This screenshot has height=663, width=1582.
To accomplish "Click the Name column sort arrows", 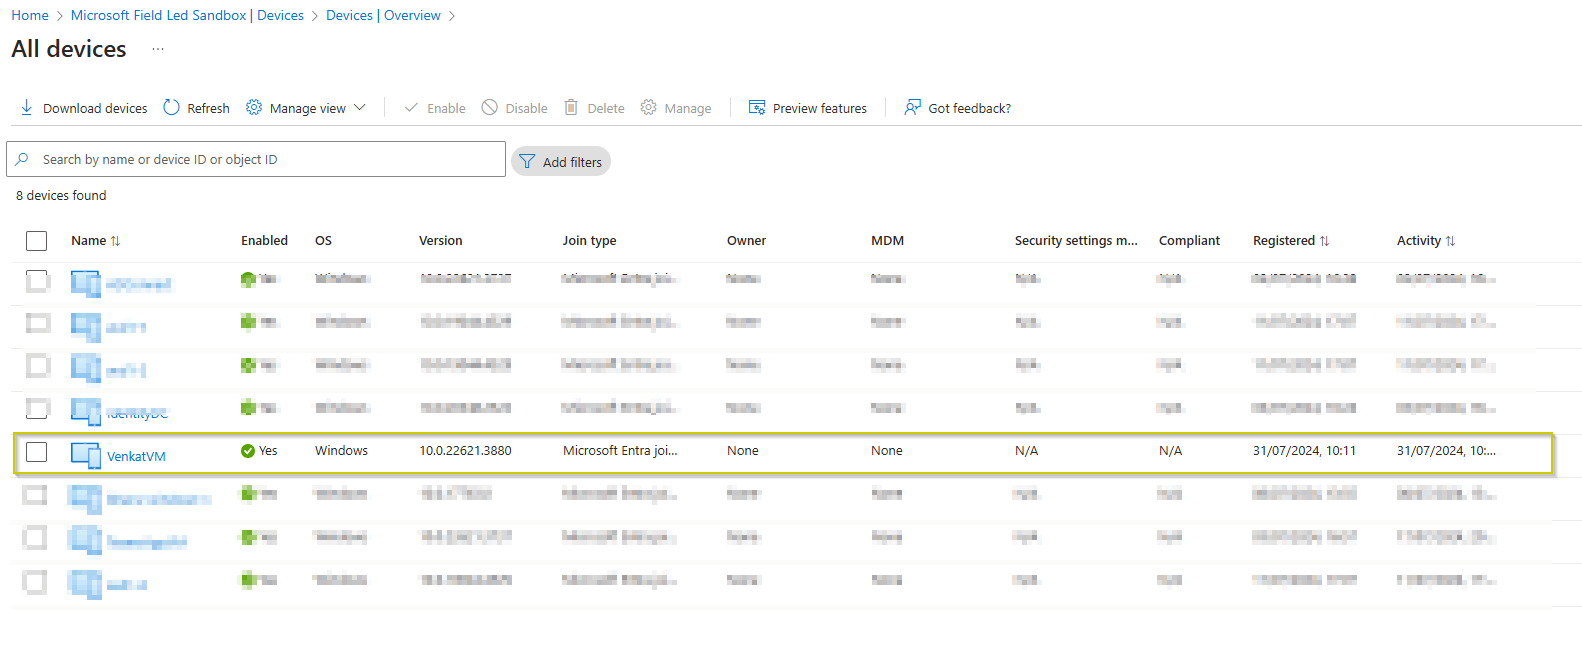I will (115, 241).
